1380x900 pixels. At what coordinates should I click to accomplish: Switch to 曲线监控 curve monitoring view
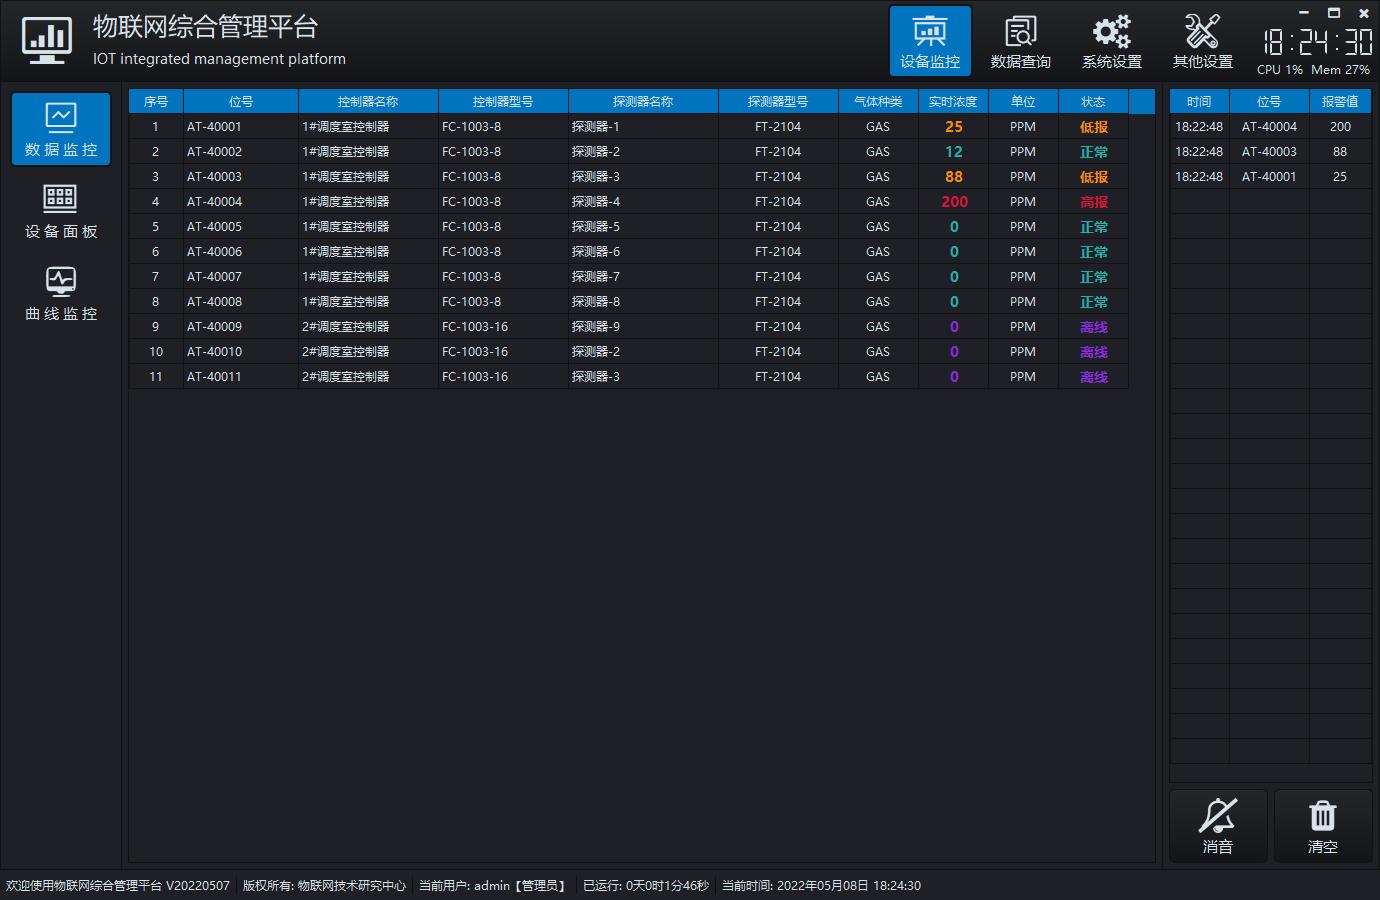61,293
